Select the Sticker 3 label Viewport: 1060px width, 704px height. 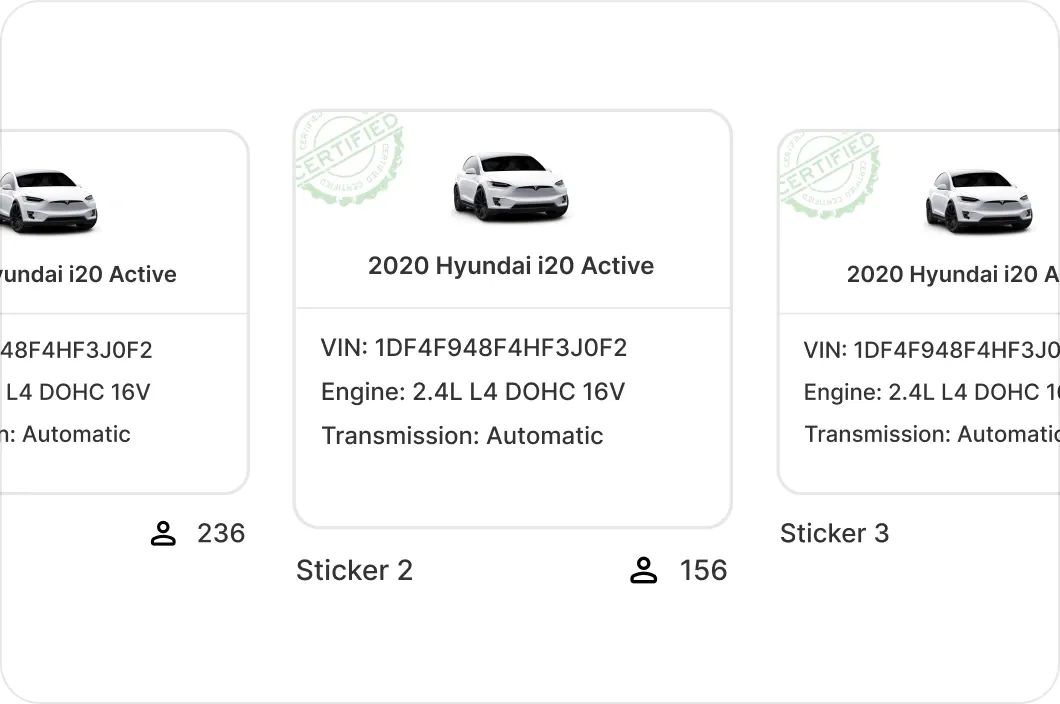(x=834, y=534)
